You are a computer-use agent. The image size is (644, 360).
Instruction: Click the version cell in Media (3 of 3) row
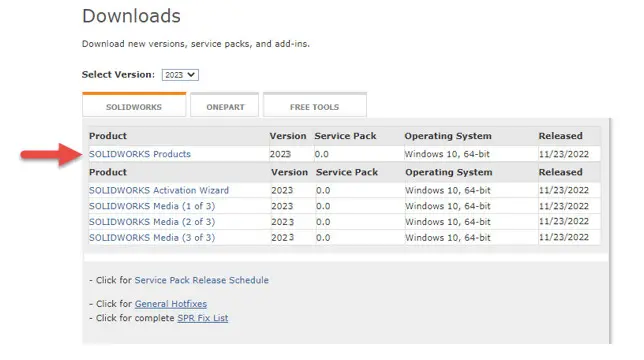pyautogui.click(x=282, y=238)
